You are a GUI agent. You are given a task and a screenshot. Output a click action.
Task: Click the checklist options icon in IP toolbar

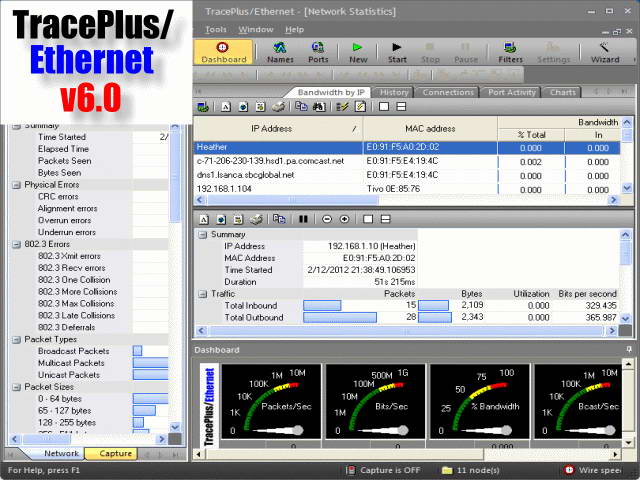342,107
